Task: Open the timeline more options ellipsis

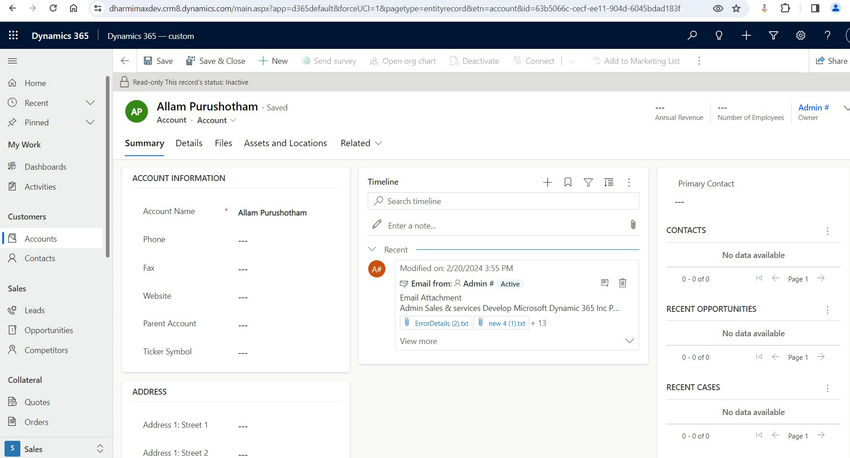Action: tap(629, 182)
